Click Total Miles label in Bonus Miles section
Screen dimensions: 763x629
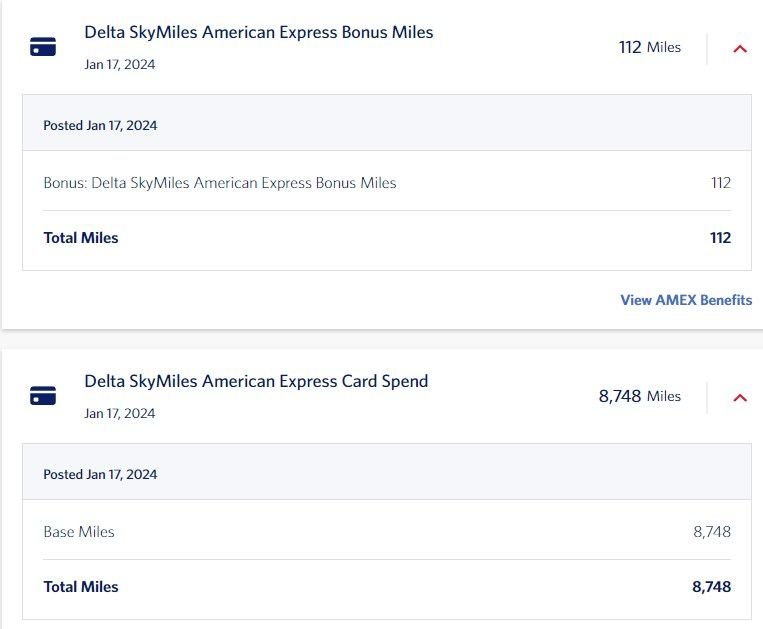[x=81, y=238]
